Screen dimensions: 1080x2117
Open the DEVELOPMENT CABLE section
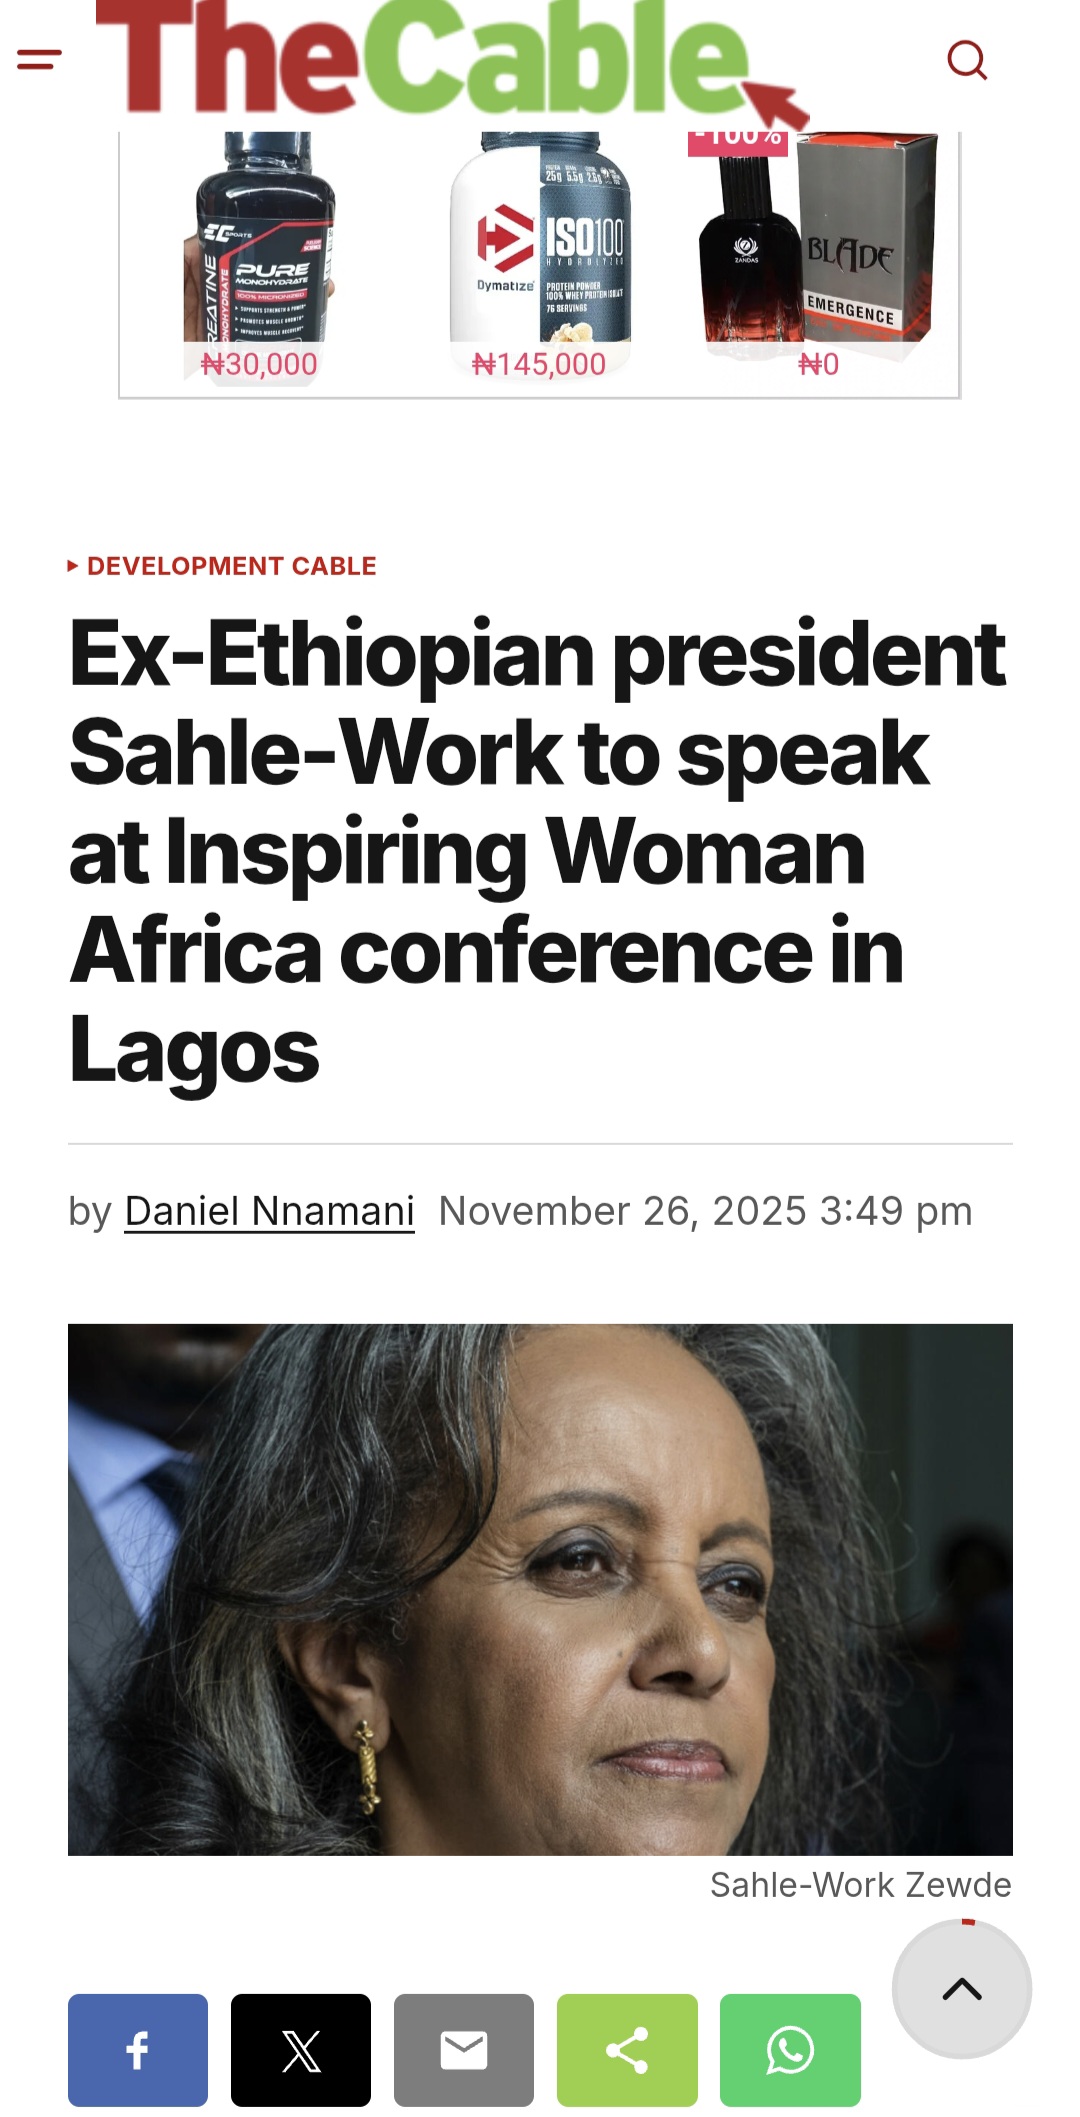230,566
